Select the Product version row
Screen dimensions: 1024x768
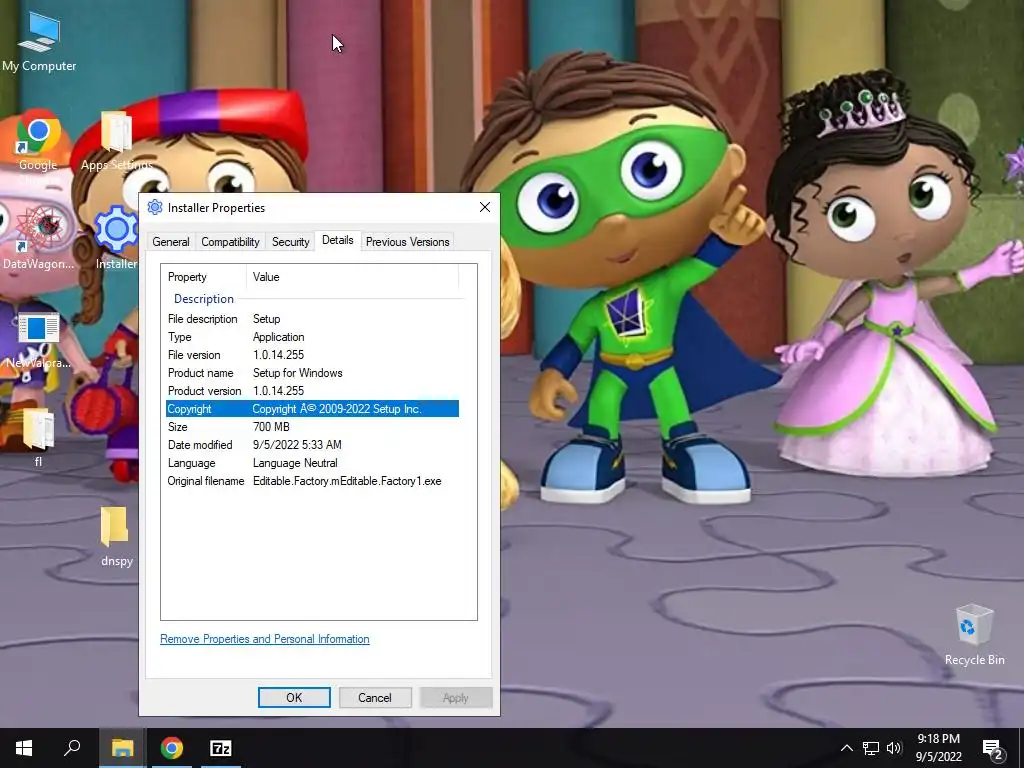(x=312, y=391)
